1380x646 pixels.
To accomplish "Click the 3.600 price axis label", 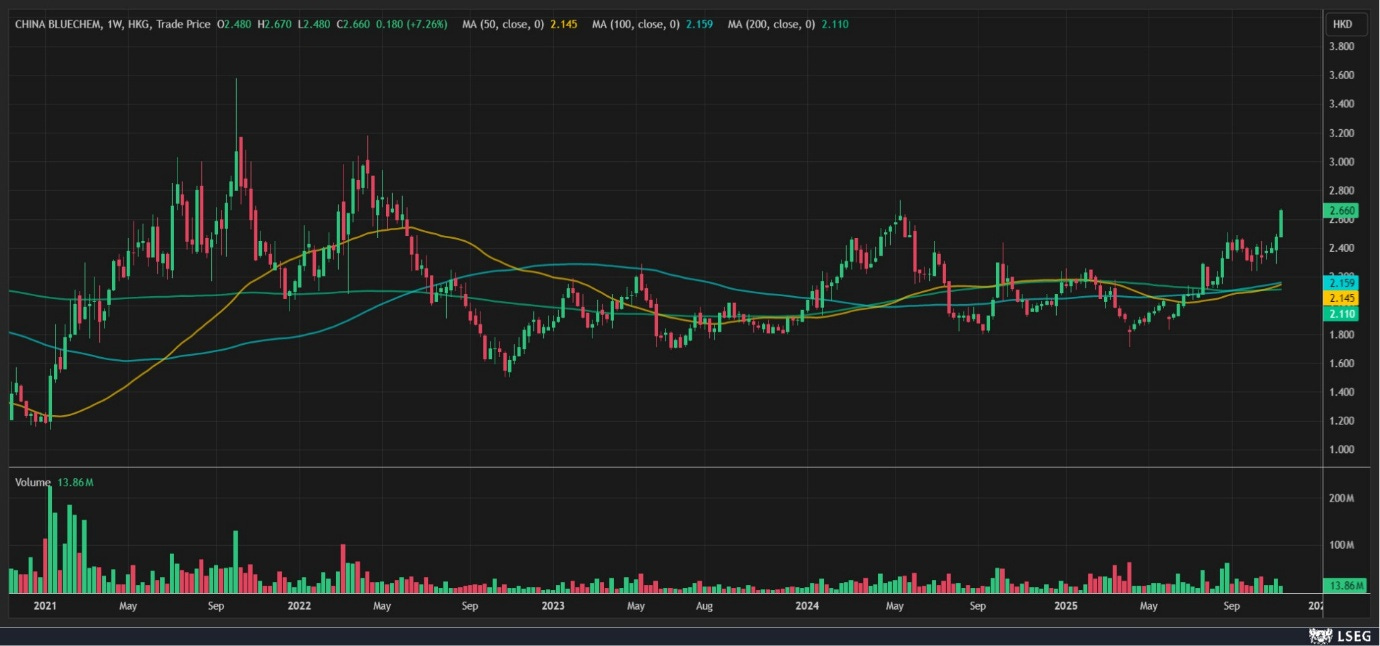I will pyautogui.click(x=1341, y=75).
